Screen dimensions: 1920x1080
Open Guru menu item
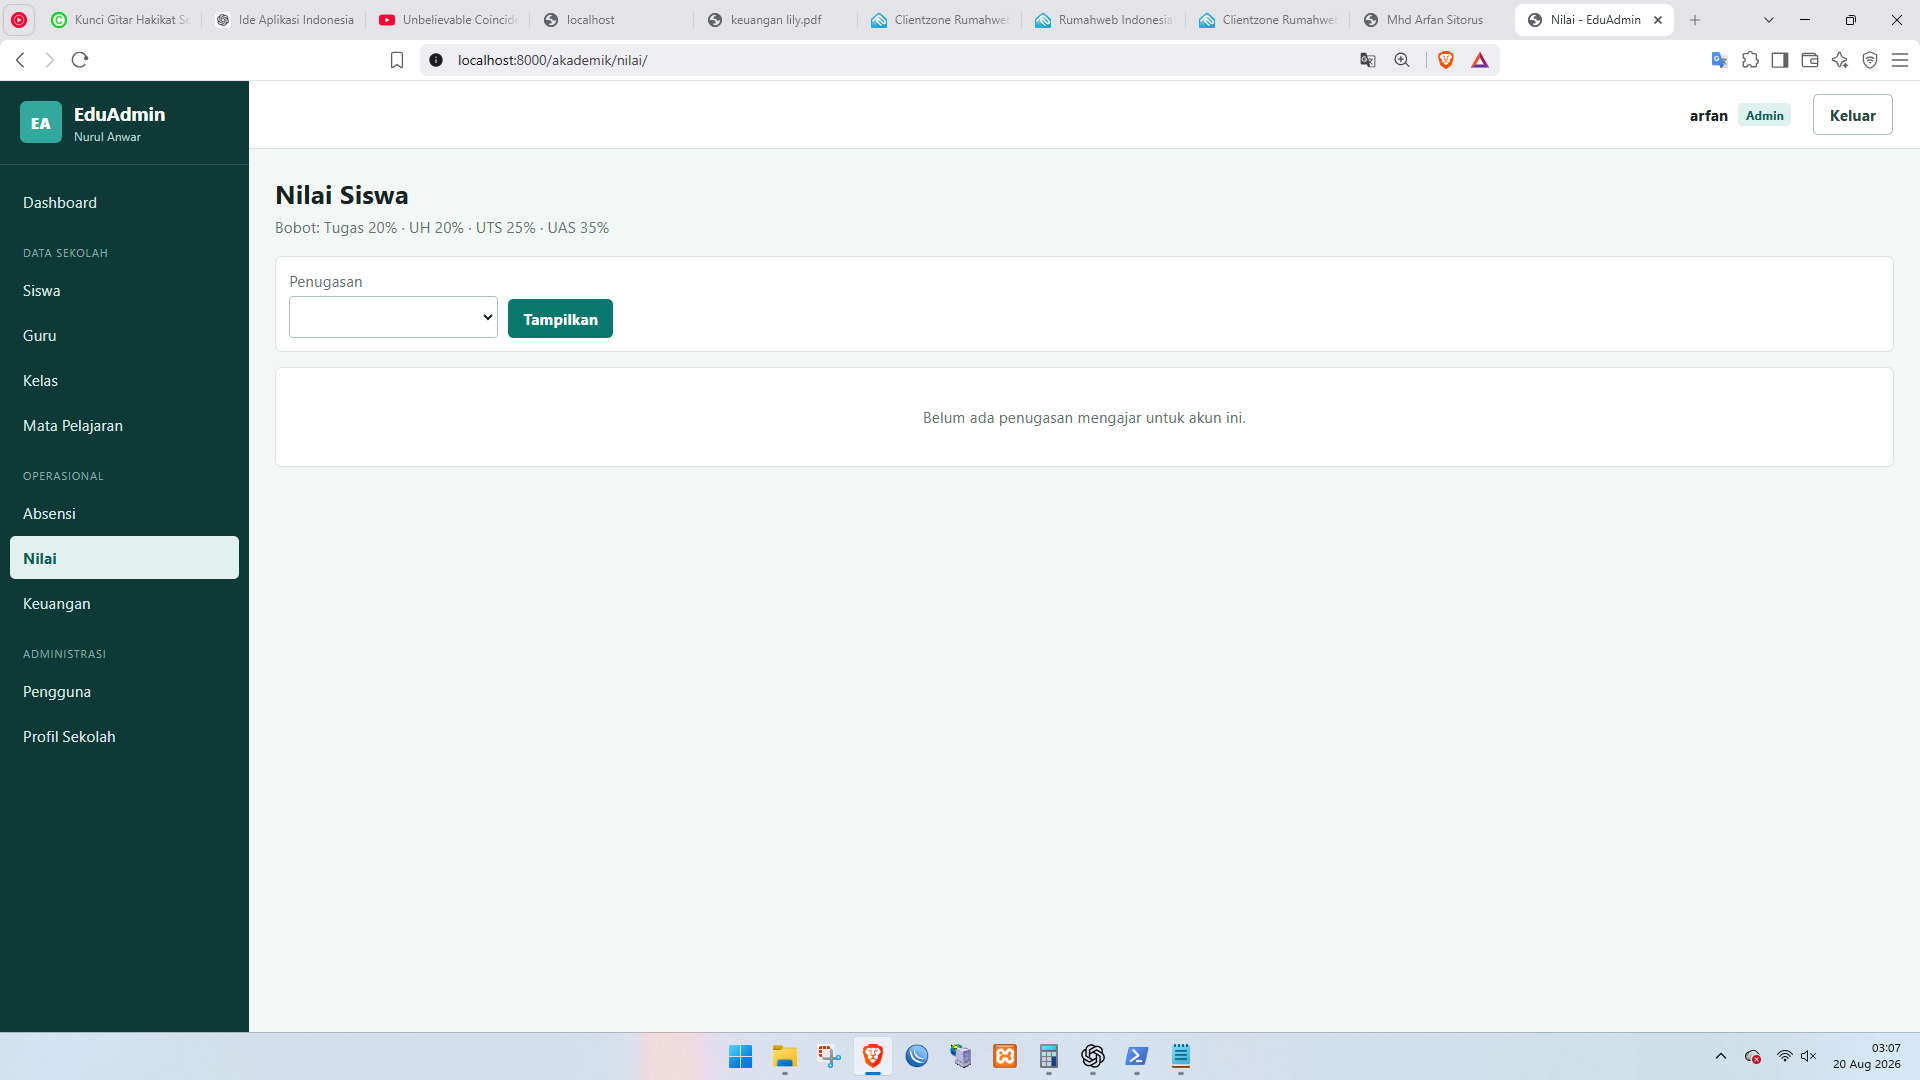[x=124, y=335]
